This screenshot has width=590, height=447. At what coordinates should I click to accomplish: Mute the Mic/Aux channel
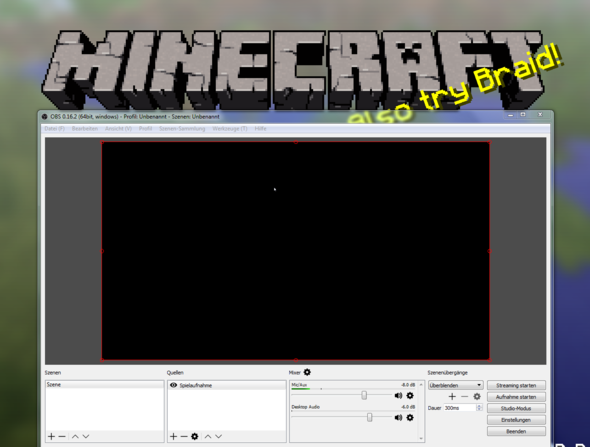coord(398,395)
